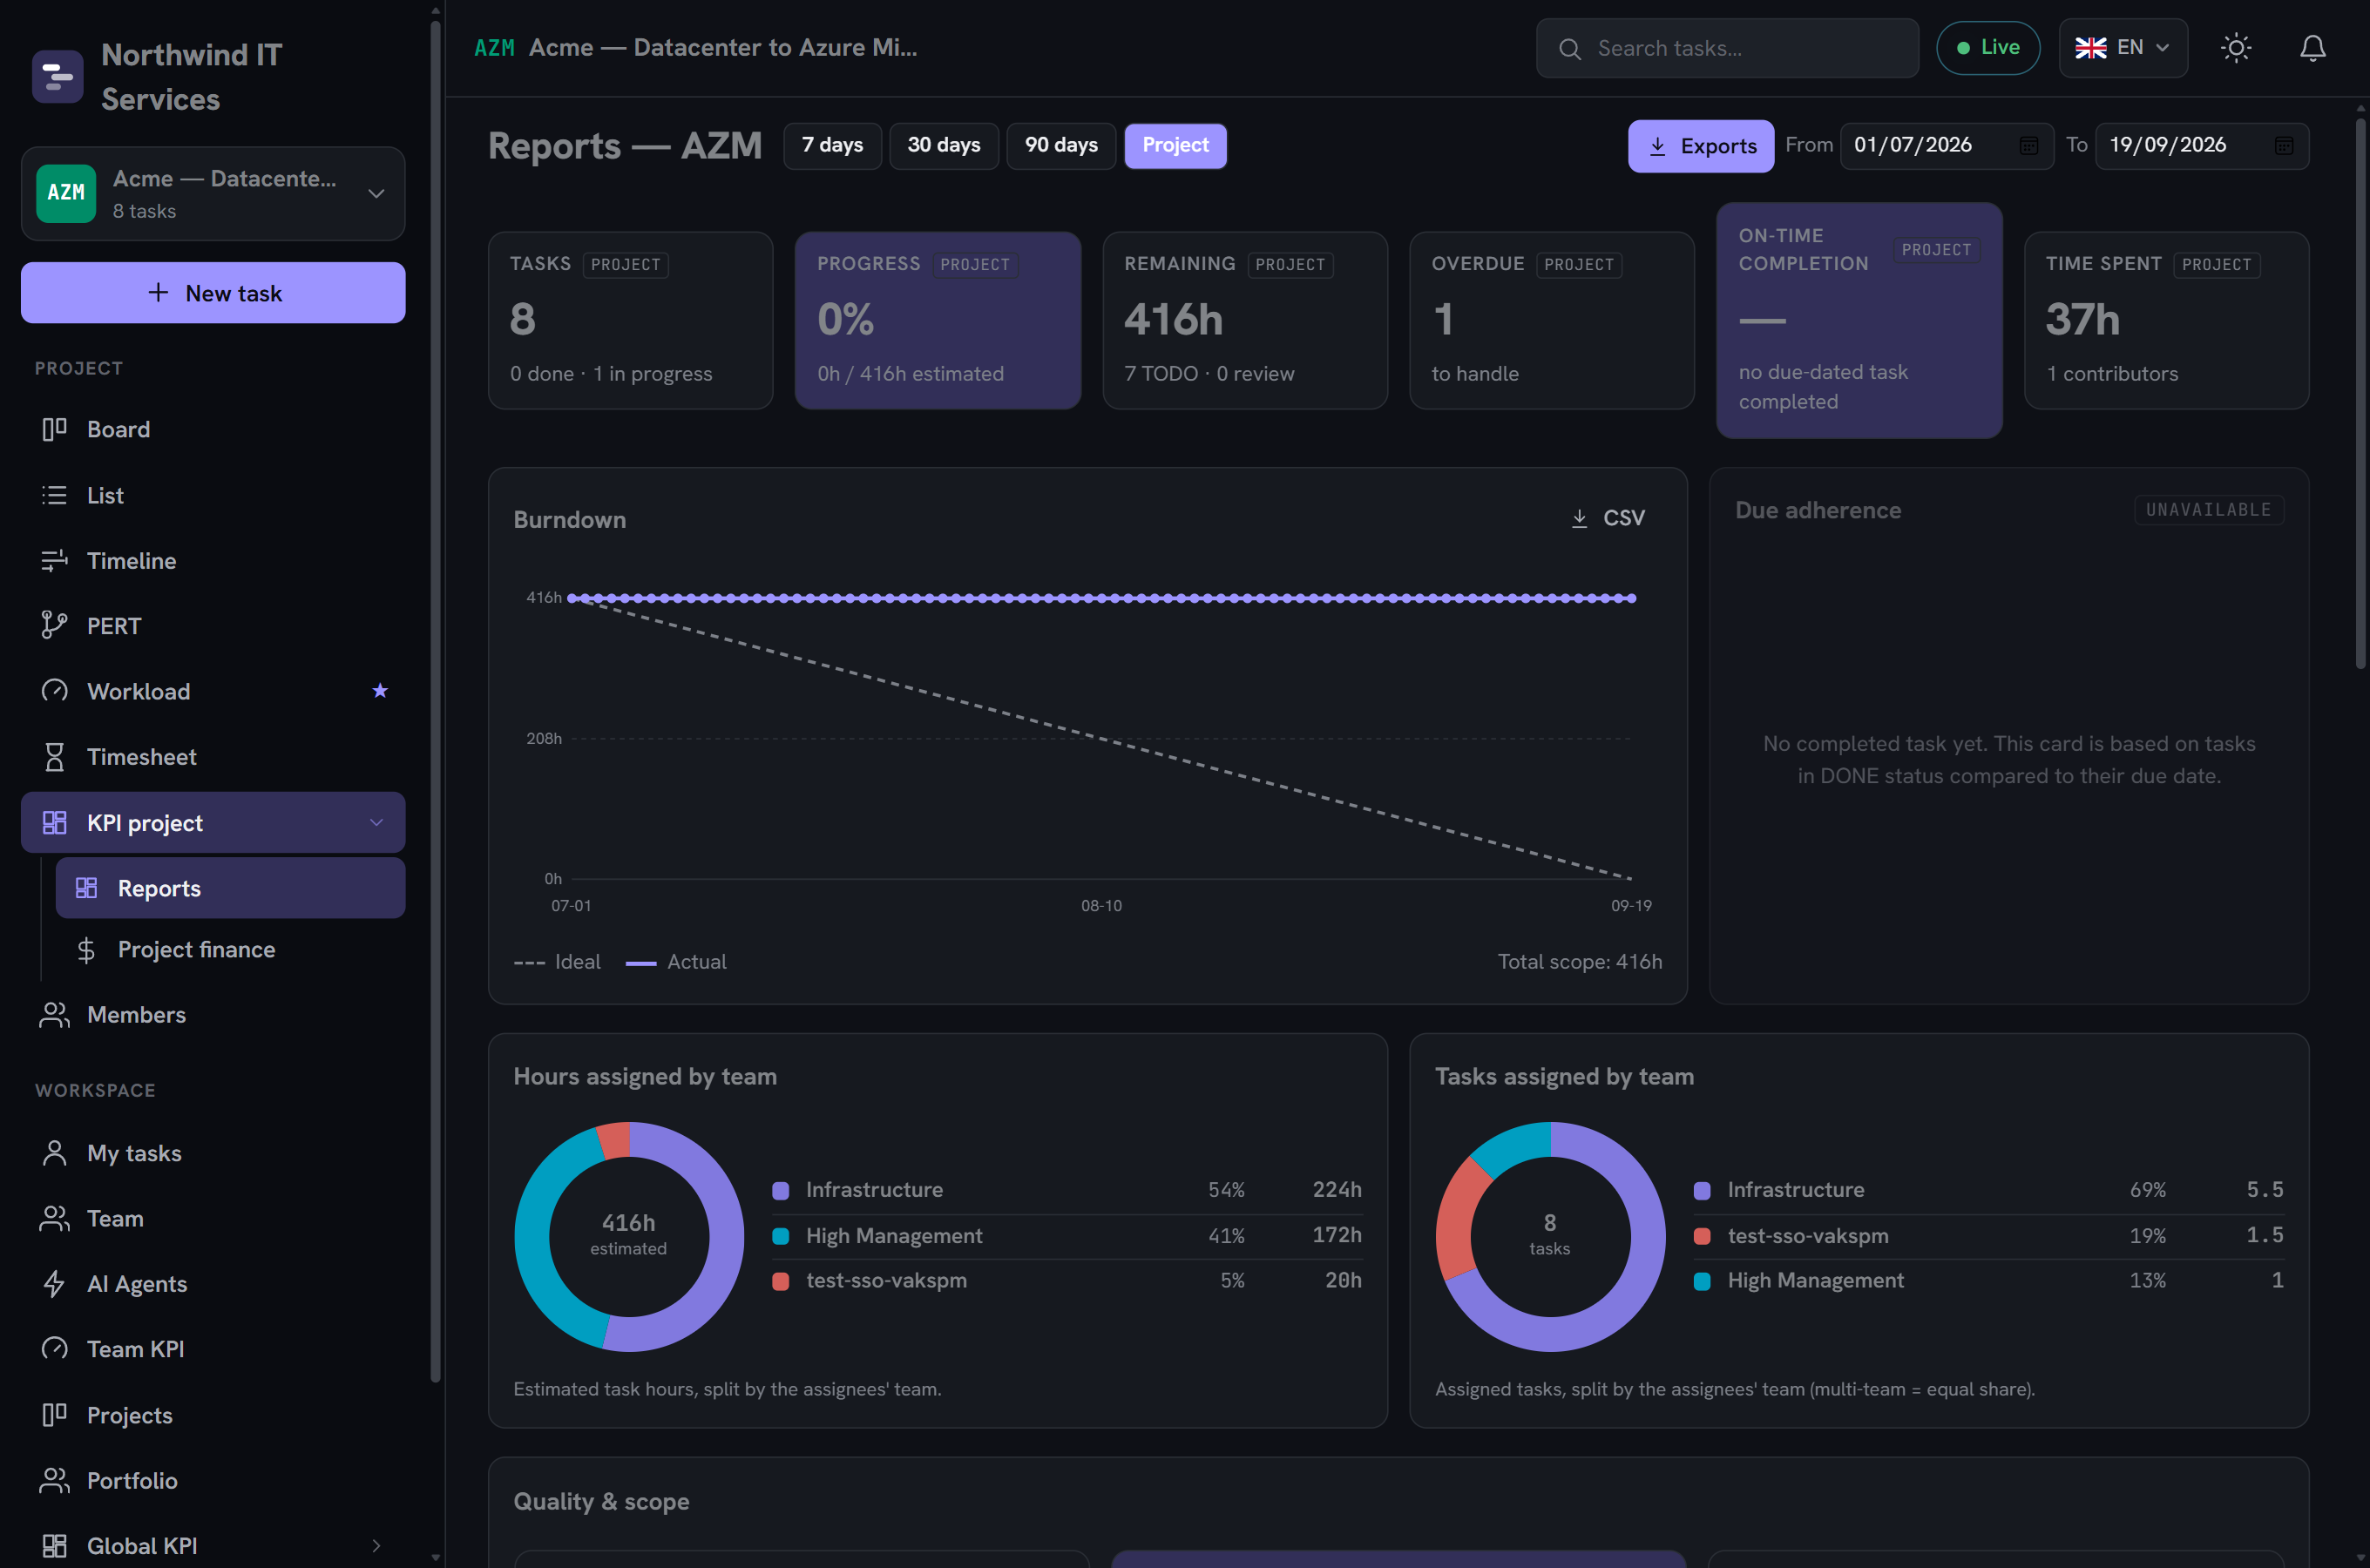Click the Progress KPI card
Image resolution: width=2370 pixels, height=1568 pixels.
937,321
